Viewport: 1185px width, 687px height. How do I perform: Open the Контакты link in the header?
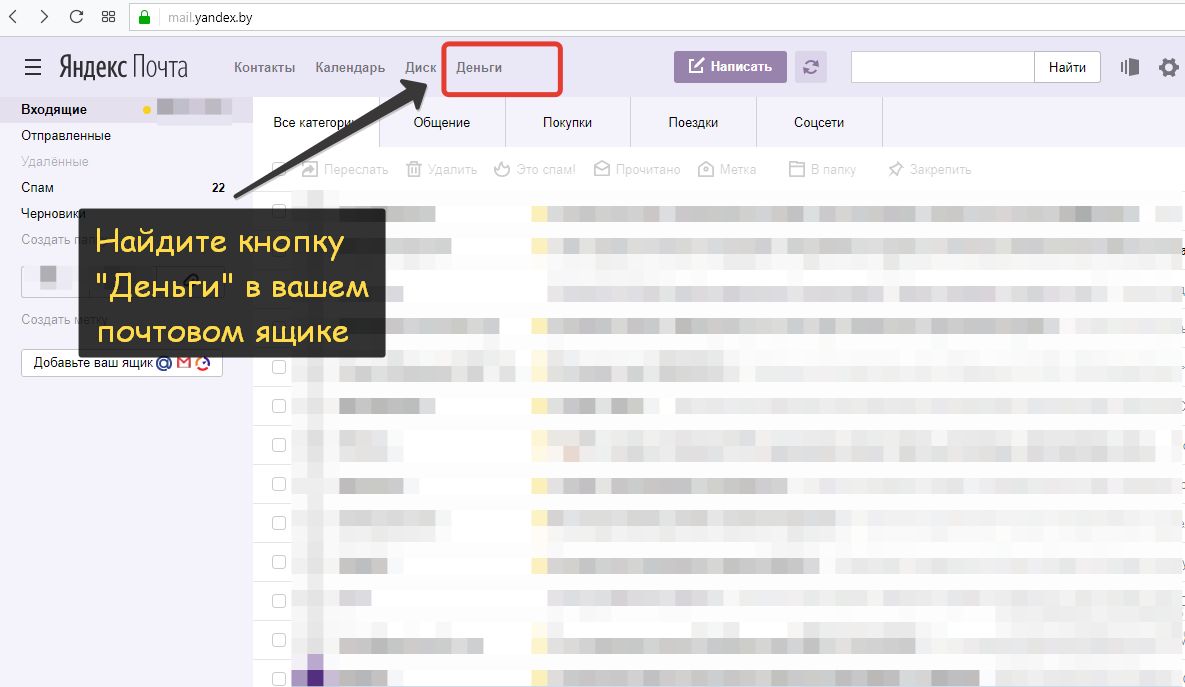(264, 67)
